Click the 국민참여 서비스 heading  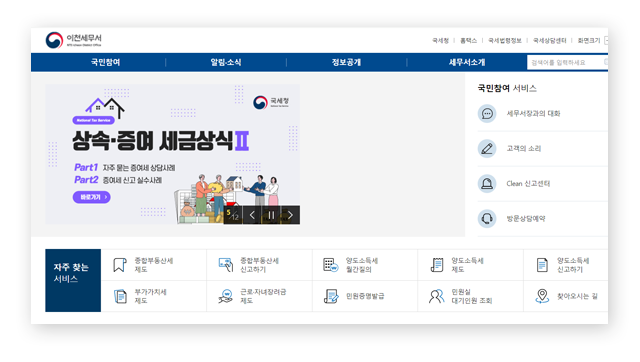[507, 88]
